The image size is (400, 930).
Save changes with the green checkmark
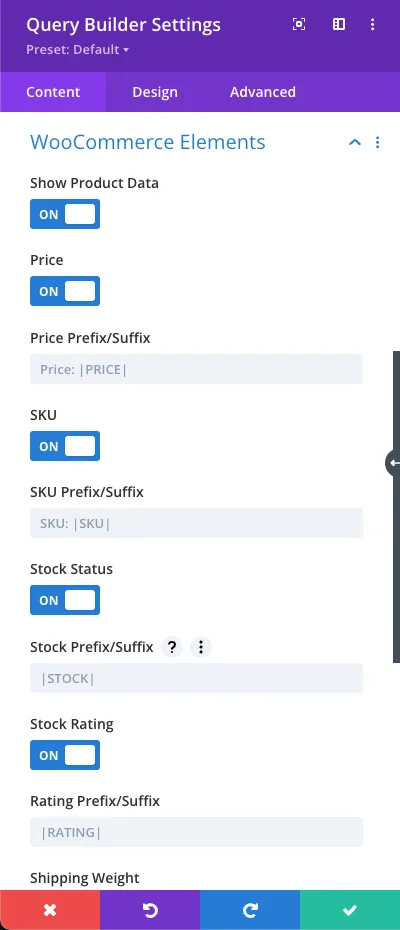tap(350, 910)
